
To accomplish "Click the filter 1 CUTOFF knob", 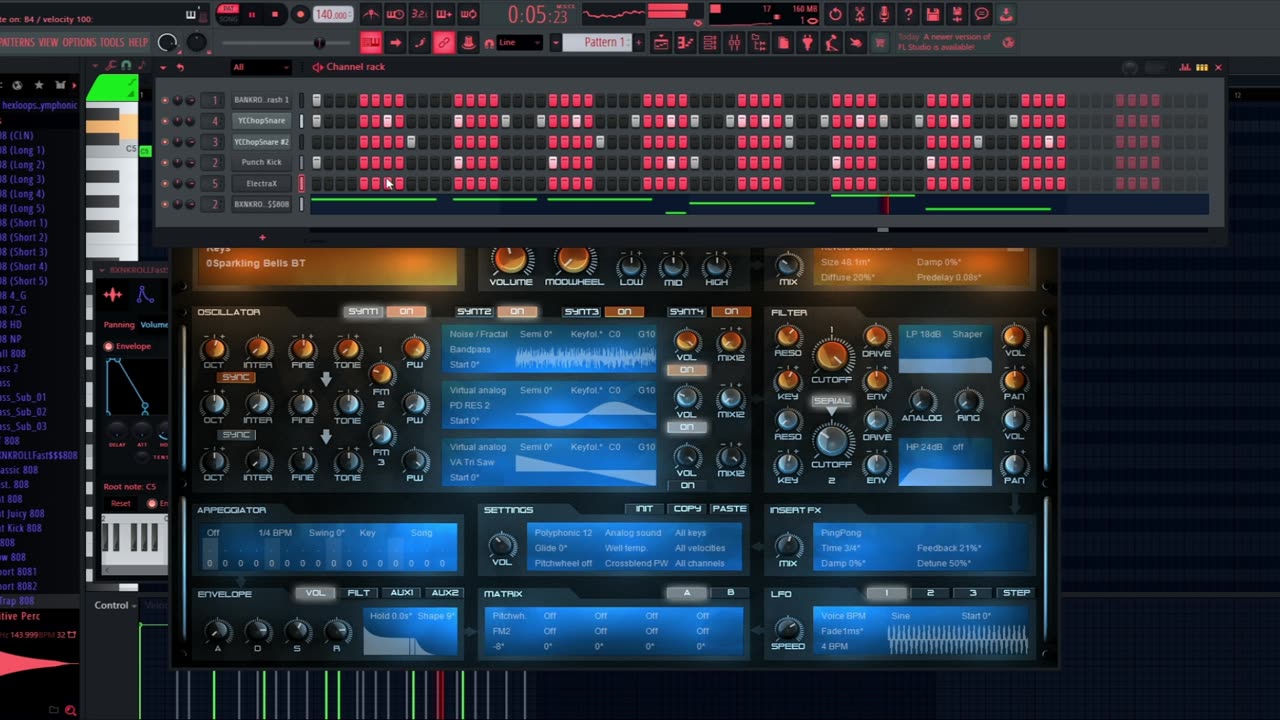I will pyautogui.click(x=831, y=354).
